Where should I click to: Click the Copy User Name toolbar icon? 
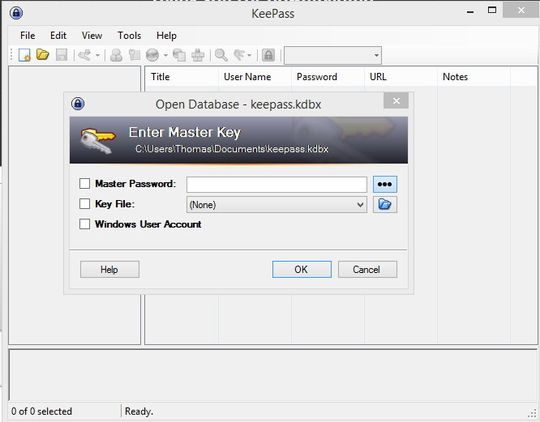116,55
